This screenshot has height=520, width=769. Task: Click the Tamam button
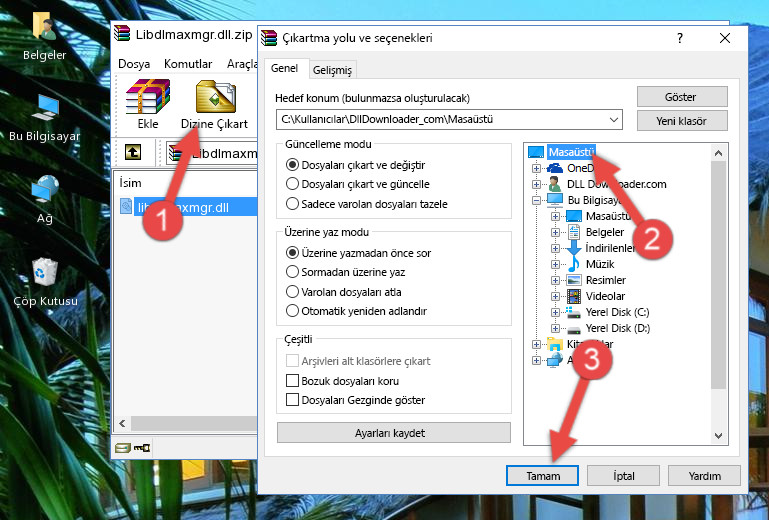coord(542,476)
